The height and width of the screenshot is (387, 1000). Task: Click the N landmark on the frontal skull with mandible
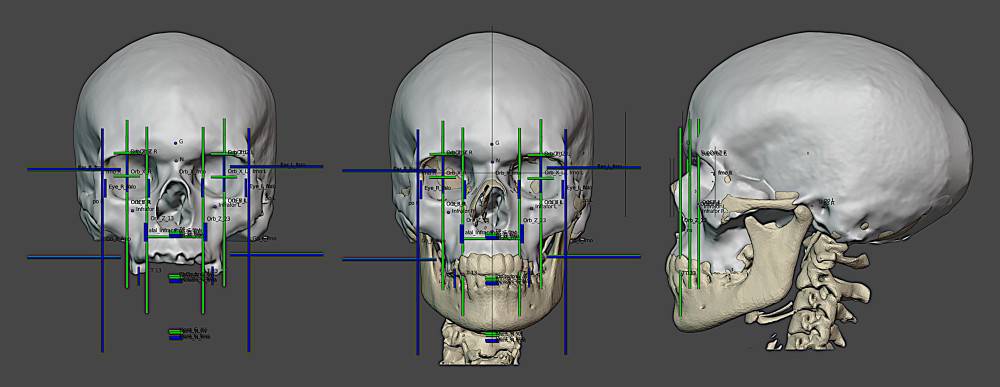[492, 161]
